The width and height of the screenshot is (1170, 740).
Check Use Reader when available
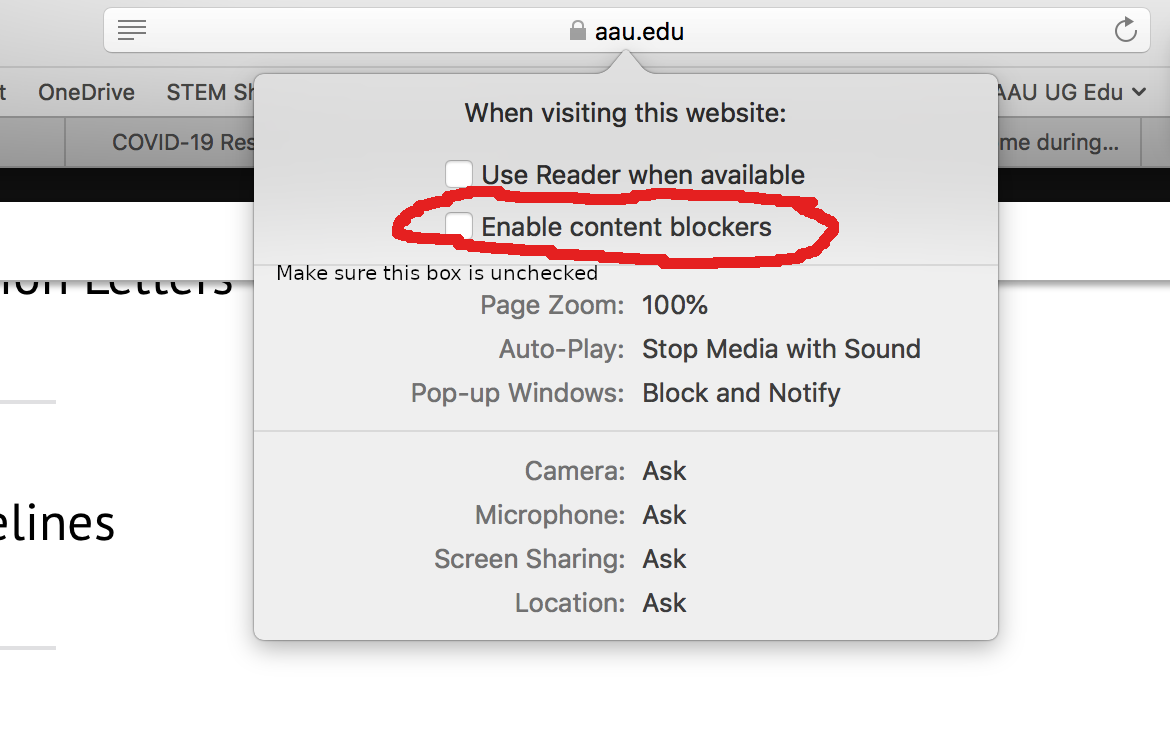[x=459, y=175]
